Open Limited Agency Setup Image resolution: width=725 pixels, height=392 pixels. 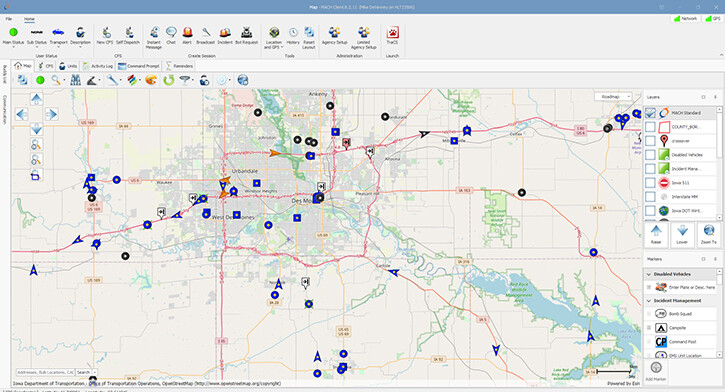point(363,38)
